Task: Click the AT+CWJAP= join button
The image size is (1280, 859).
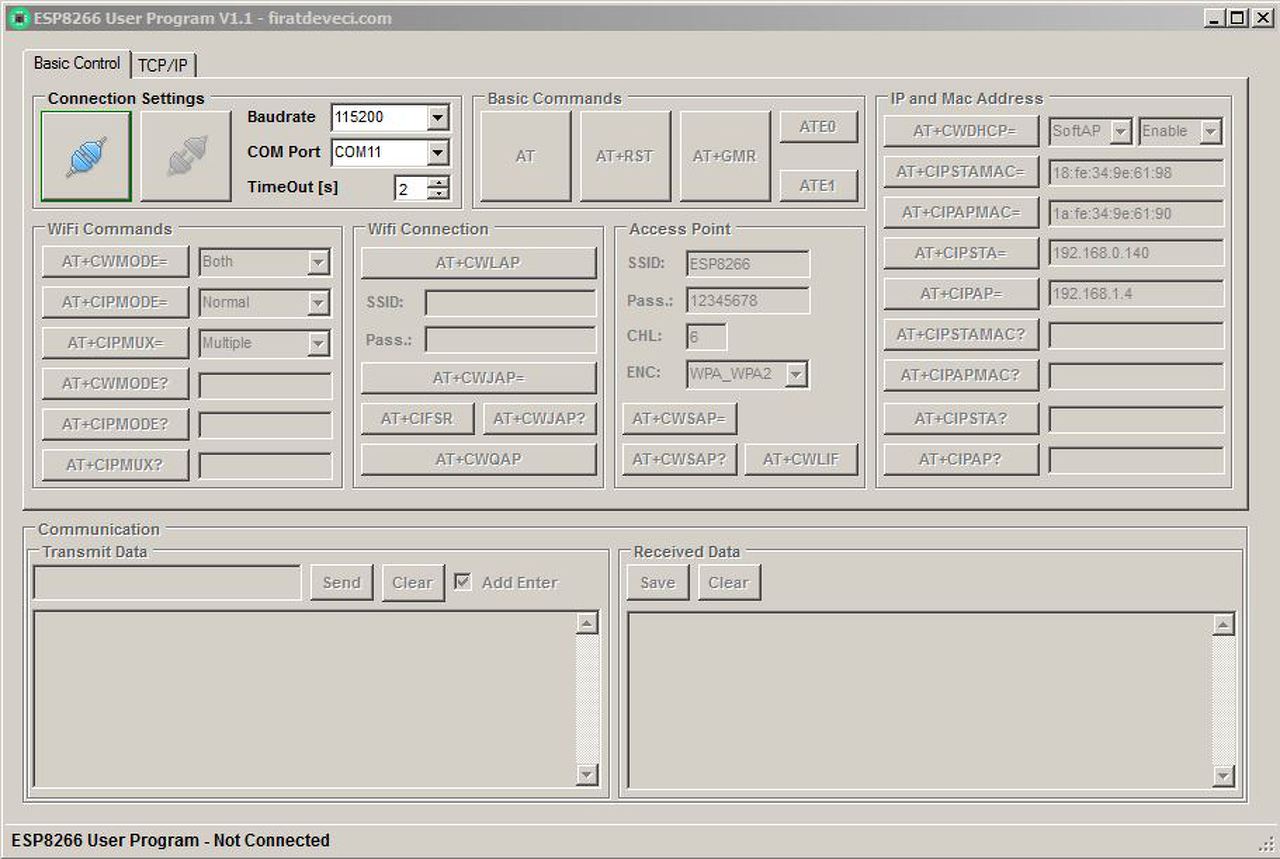Action: [x=479, y=378]
